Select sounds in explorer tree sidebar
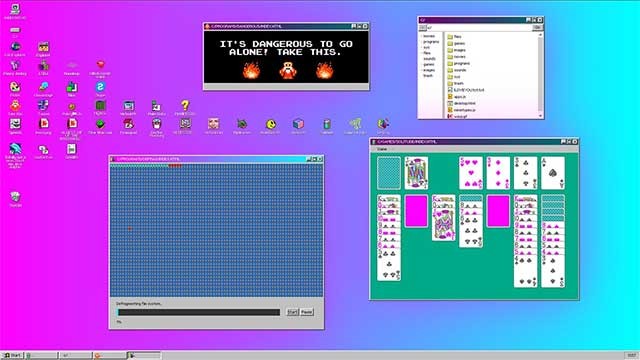640x360 pixels. [429, 59]
